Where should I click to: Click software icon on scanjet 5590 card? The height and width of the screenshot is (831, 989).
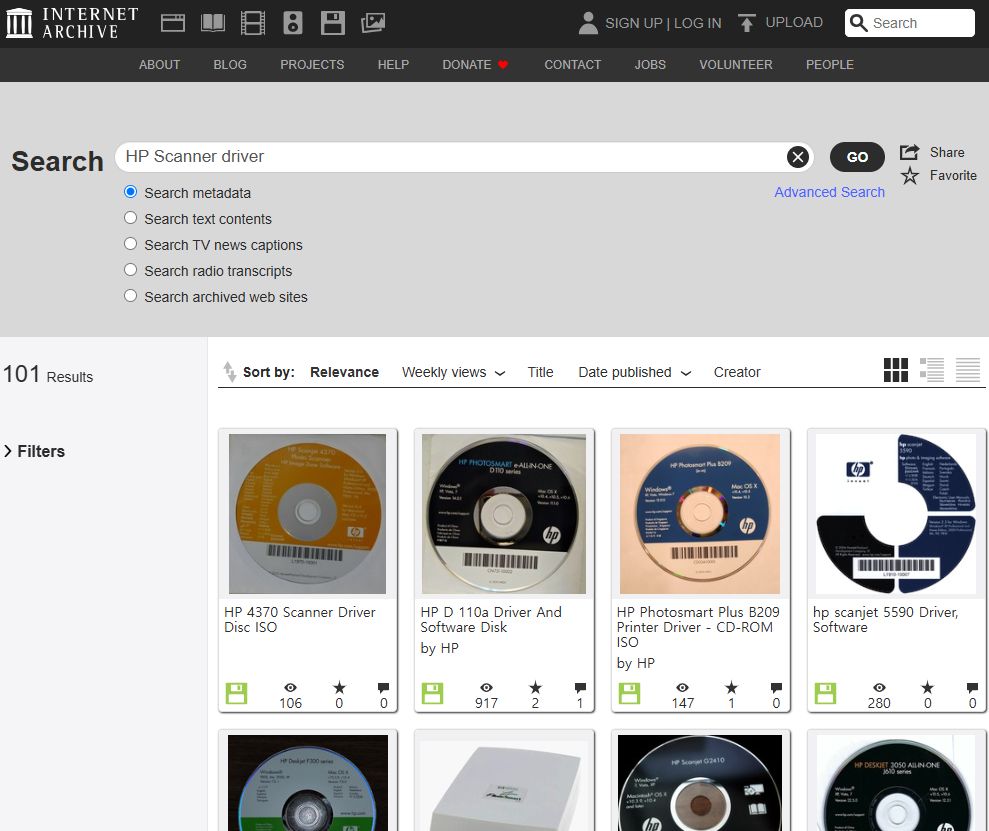(x=825, y=694)
